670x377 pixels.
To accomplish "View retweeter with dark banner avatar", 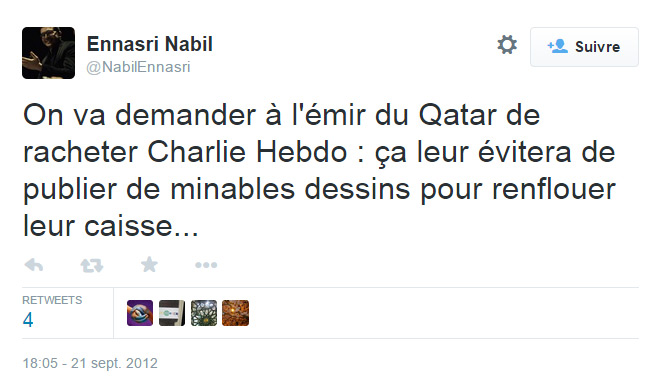I will tap(172, 313).
